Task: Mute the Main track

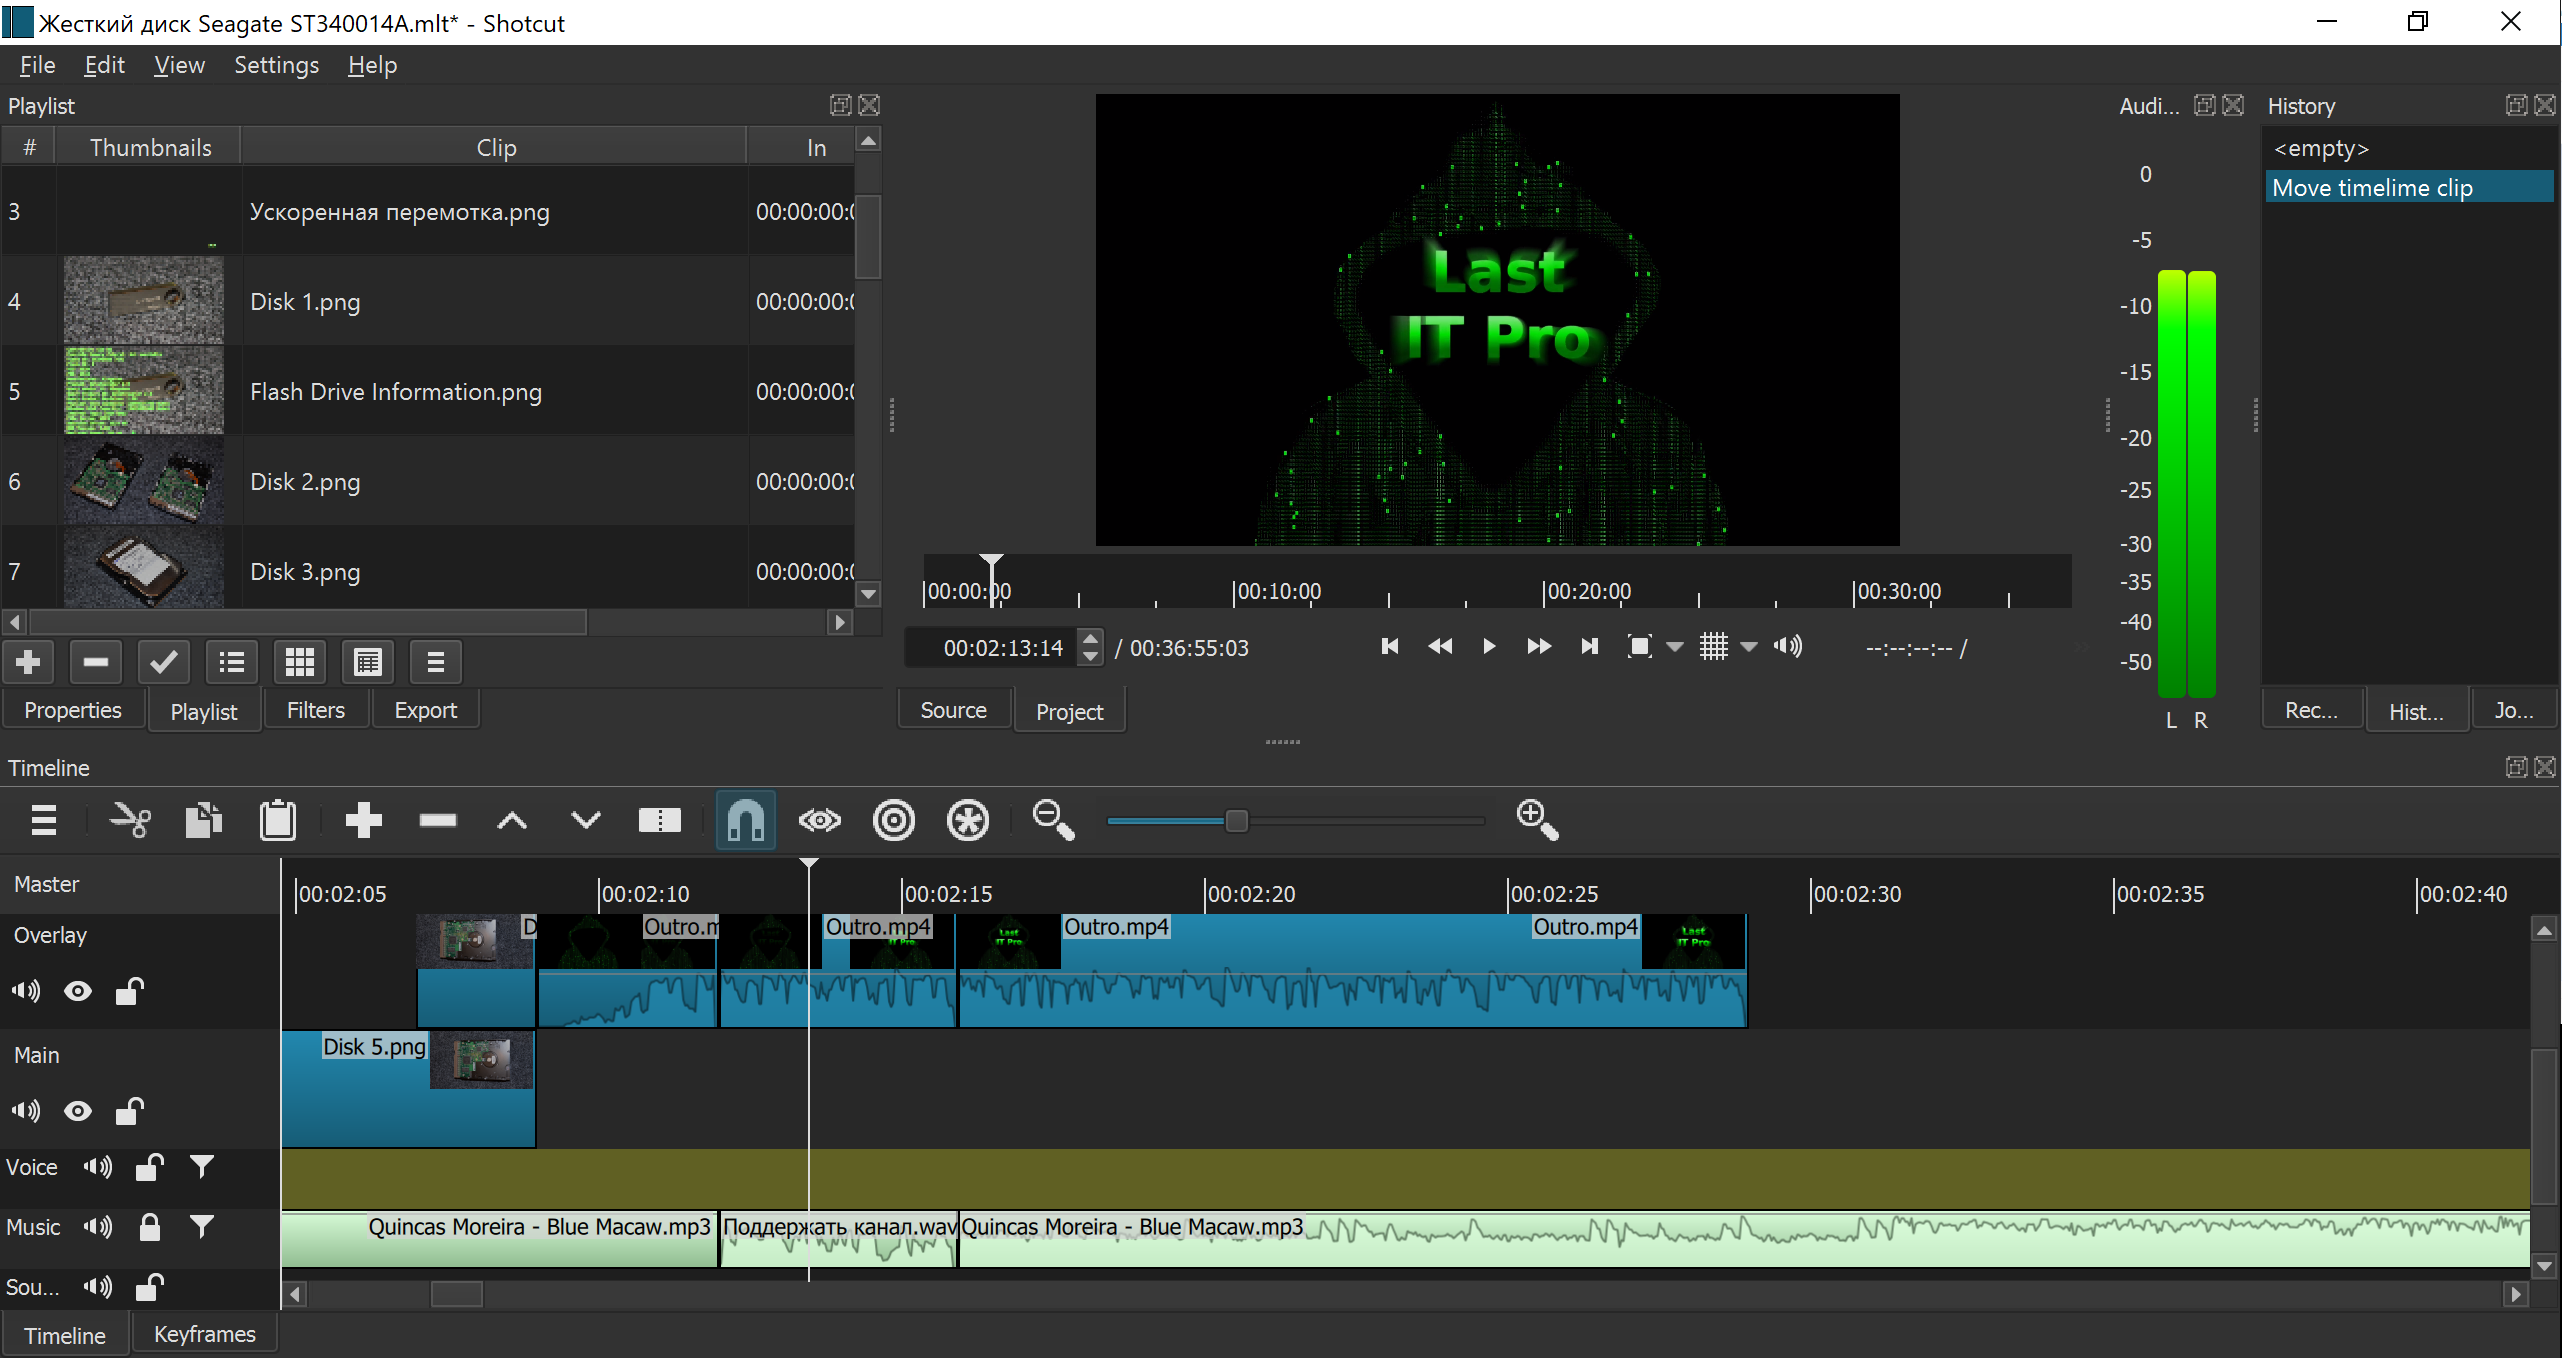Action: [26, 1110]
